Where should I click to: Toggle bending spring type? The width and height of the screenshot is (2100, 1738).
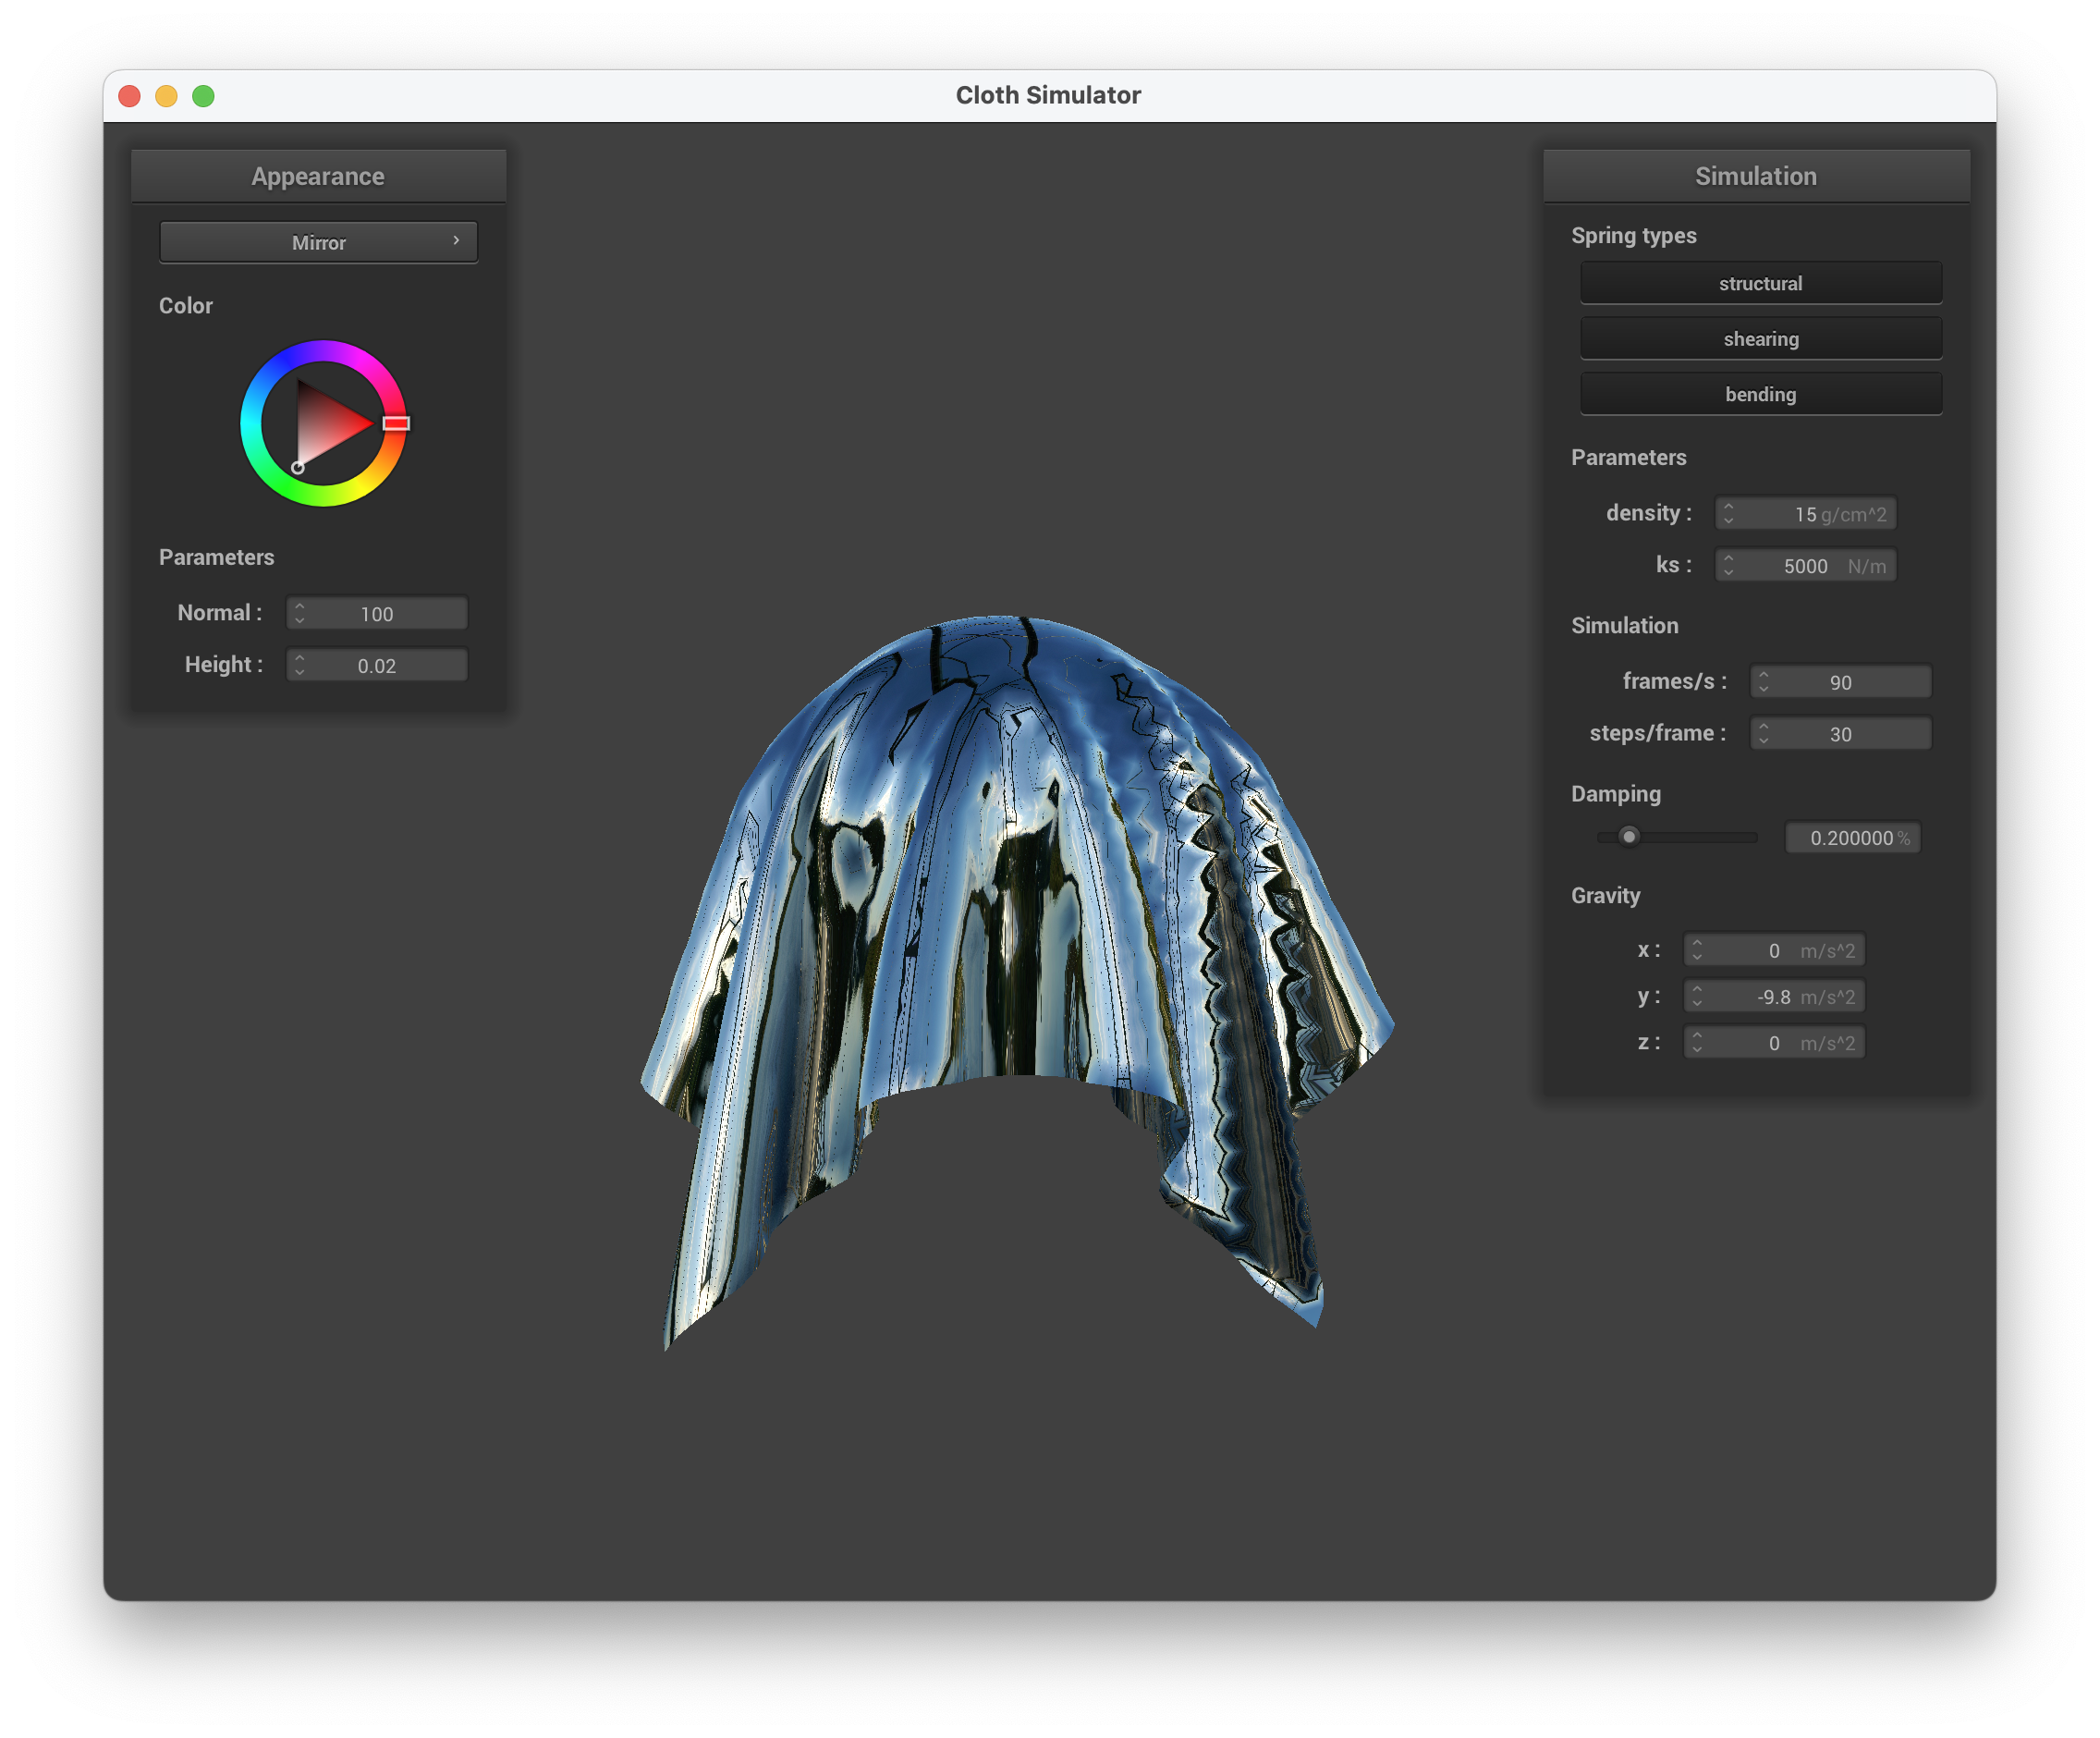click(1760, 394)
